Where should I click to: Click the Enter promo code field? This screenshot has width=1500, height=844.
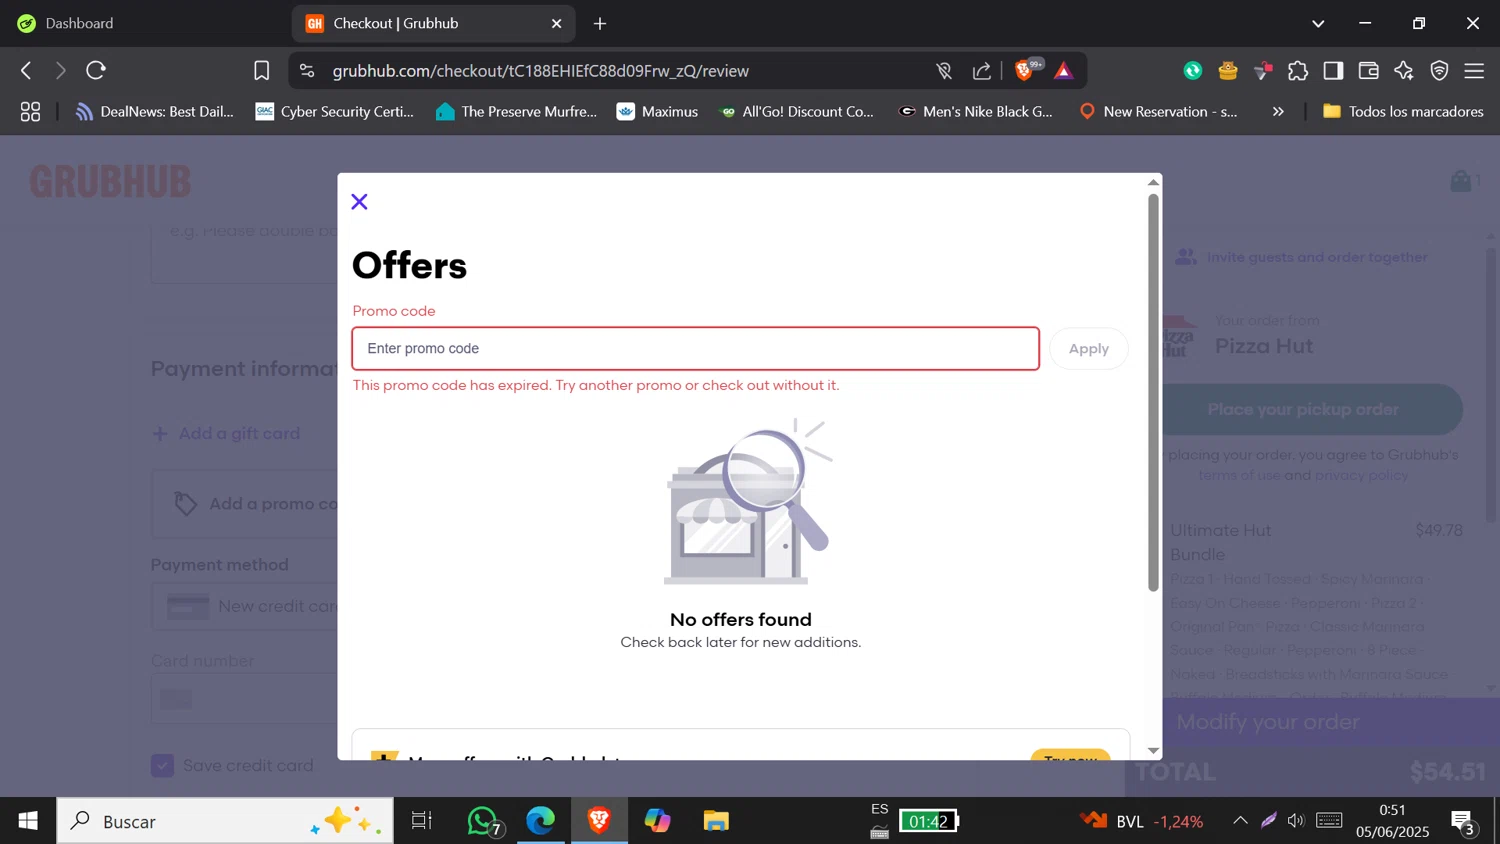tap(695, 349)
